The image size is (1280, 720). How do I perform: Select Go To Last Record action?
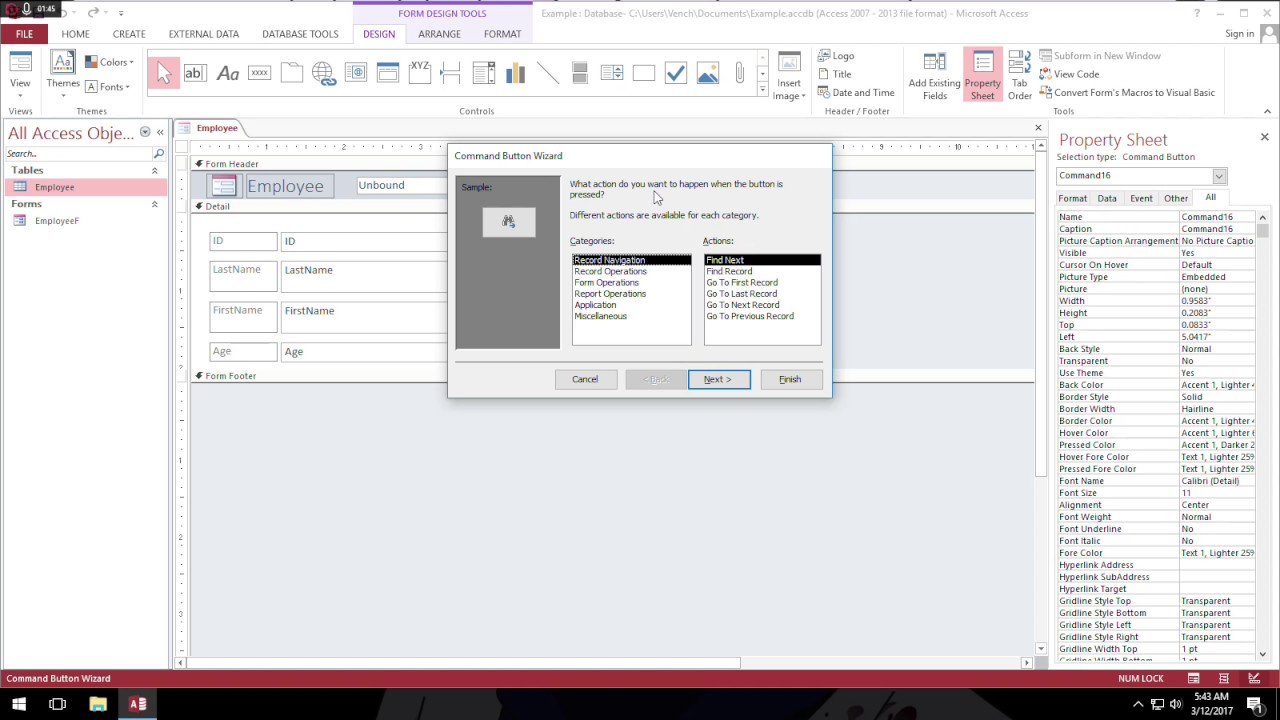(x=741, y=294)
